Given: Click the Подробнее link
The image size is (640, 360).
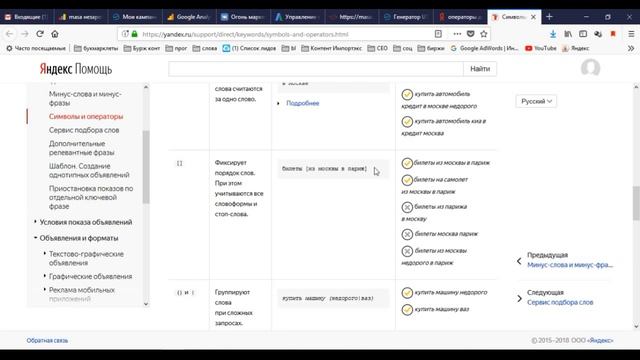Looking at the screenshot, I should click(302, 103).
